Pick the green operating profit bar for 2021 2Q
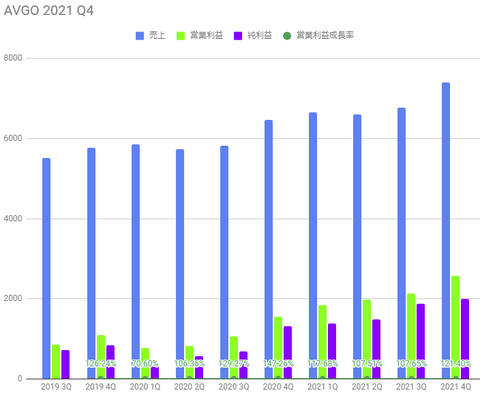 point(367,339)
